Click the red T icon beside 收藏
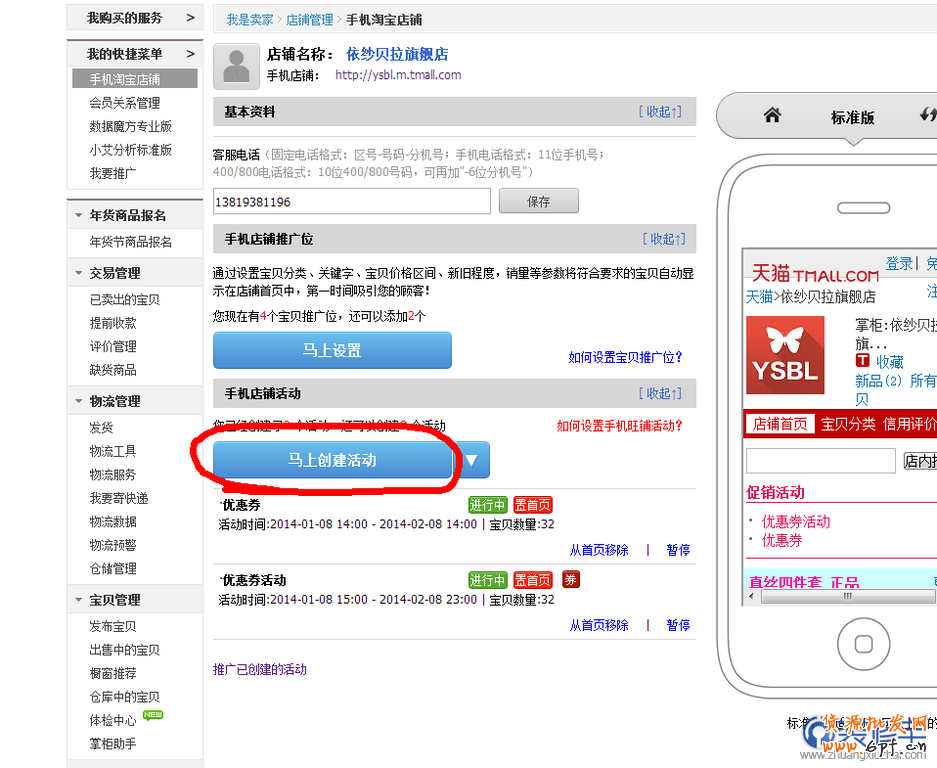Viewport: 937px width, 768px height. pyautogui.click(x=862, y=360)
